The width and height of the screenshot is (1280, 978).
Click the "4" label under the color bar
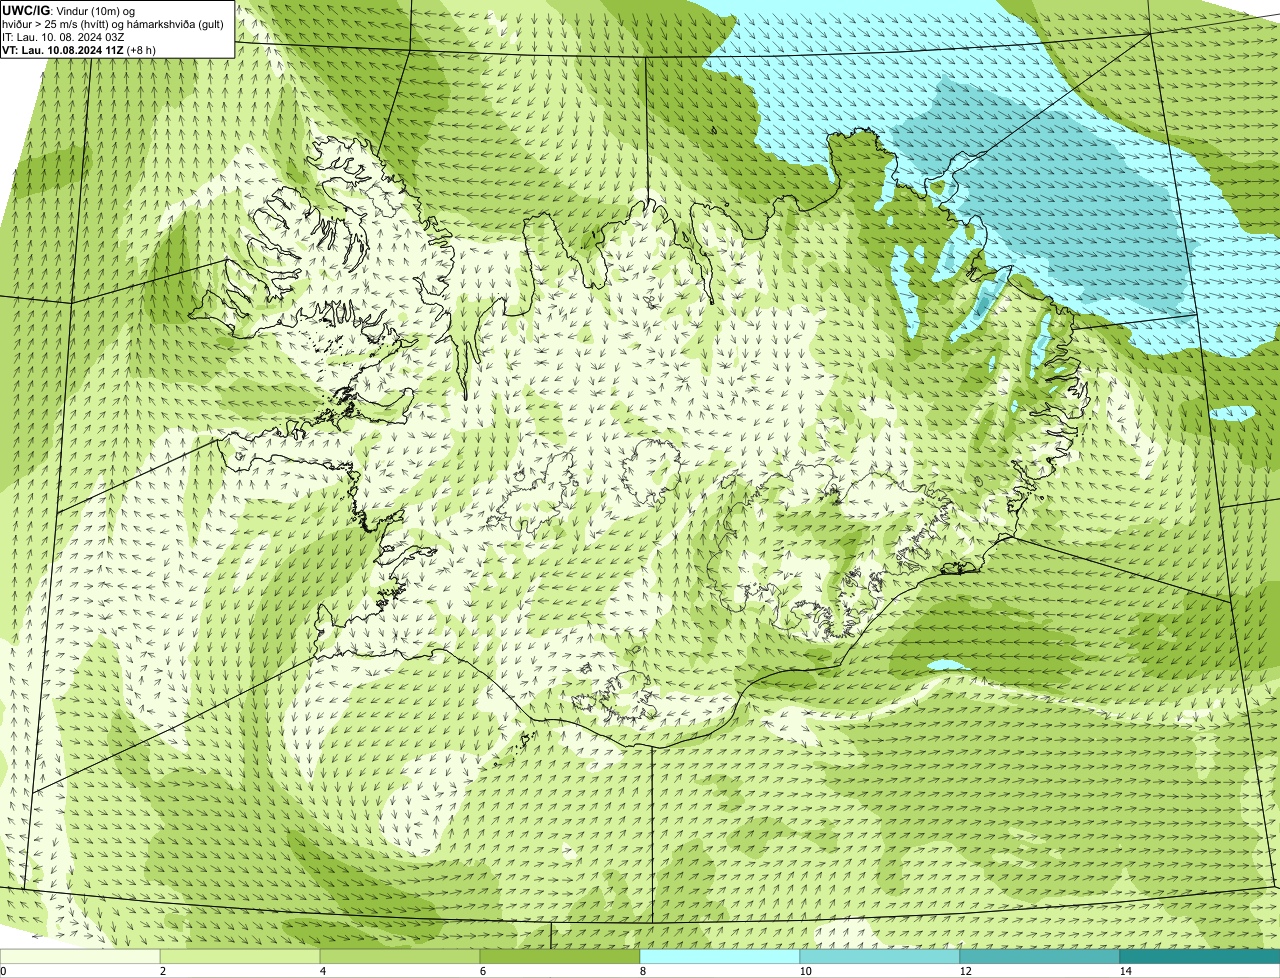(x=322, y=971)
